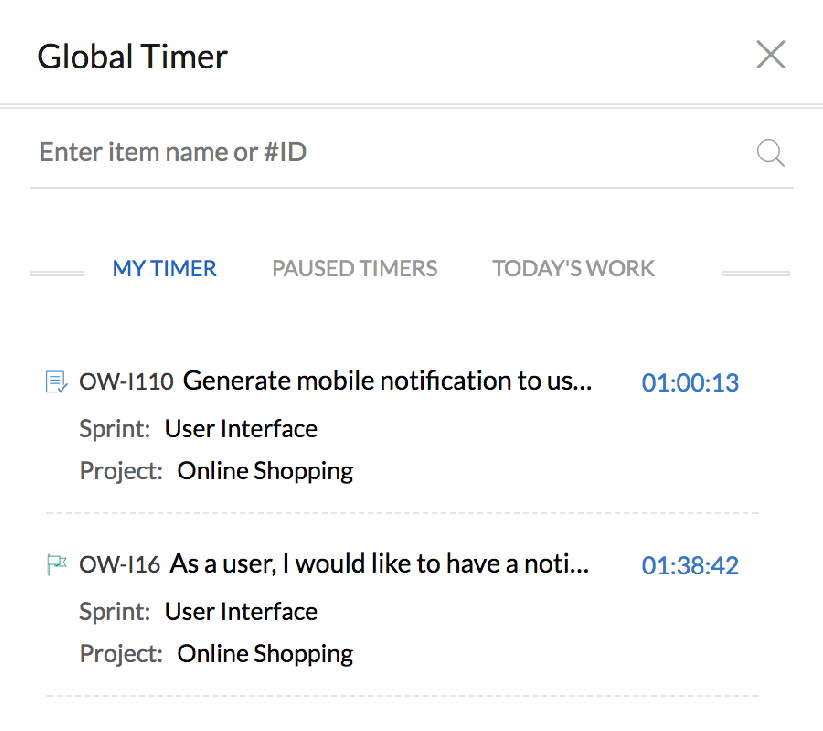Show the Today's Work tab

click(573, 268)
